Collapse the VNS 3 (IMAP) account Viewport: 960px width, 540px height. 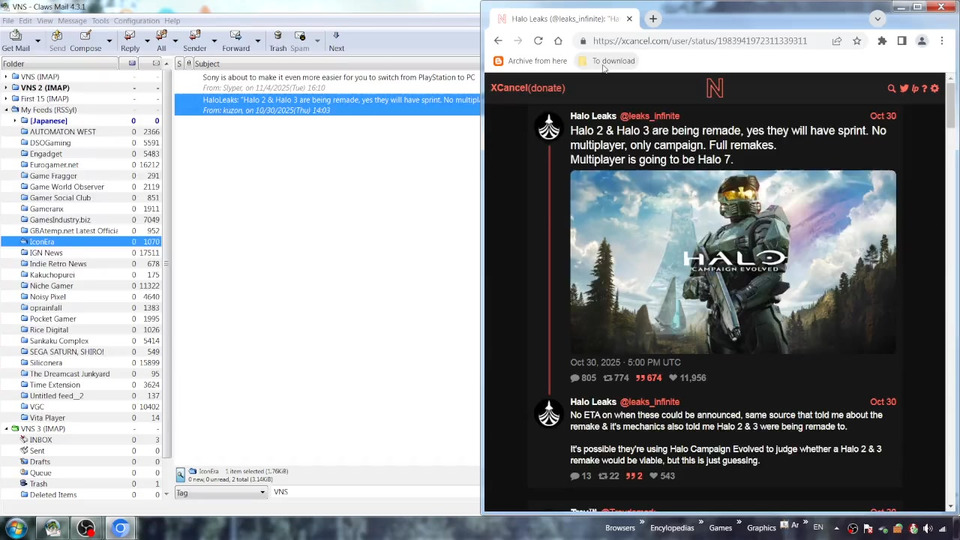(x=6, y=429)
